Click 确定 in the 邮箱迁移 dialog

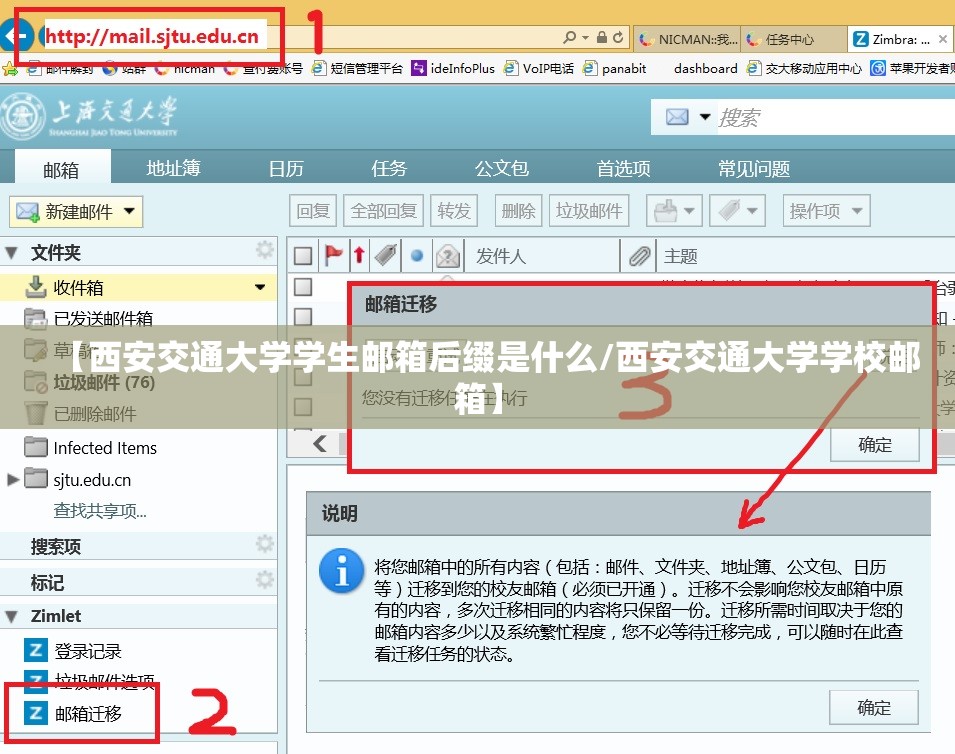click(875, 445)
